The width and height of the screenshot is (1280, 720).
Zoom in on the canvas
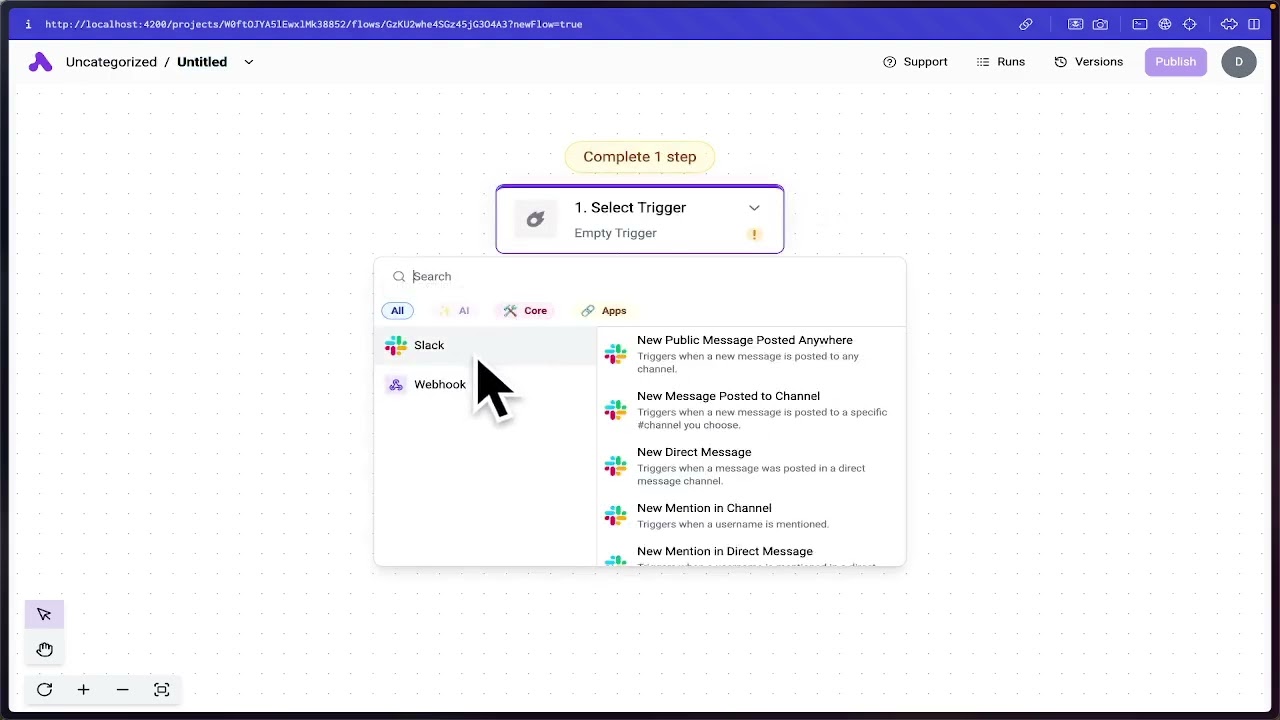click(83, 690)
